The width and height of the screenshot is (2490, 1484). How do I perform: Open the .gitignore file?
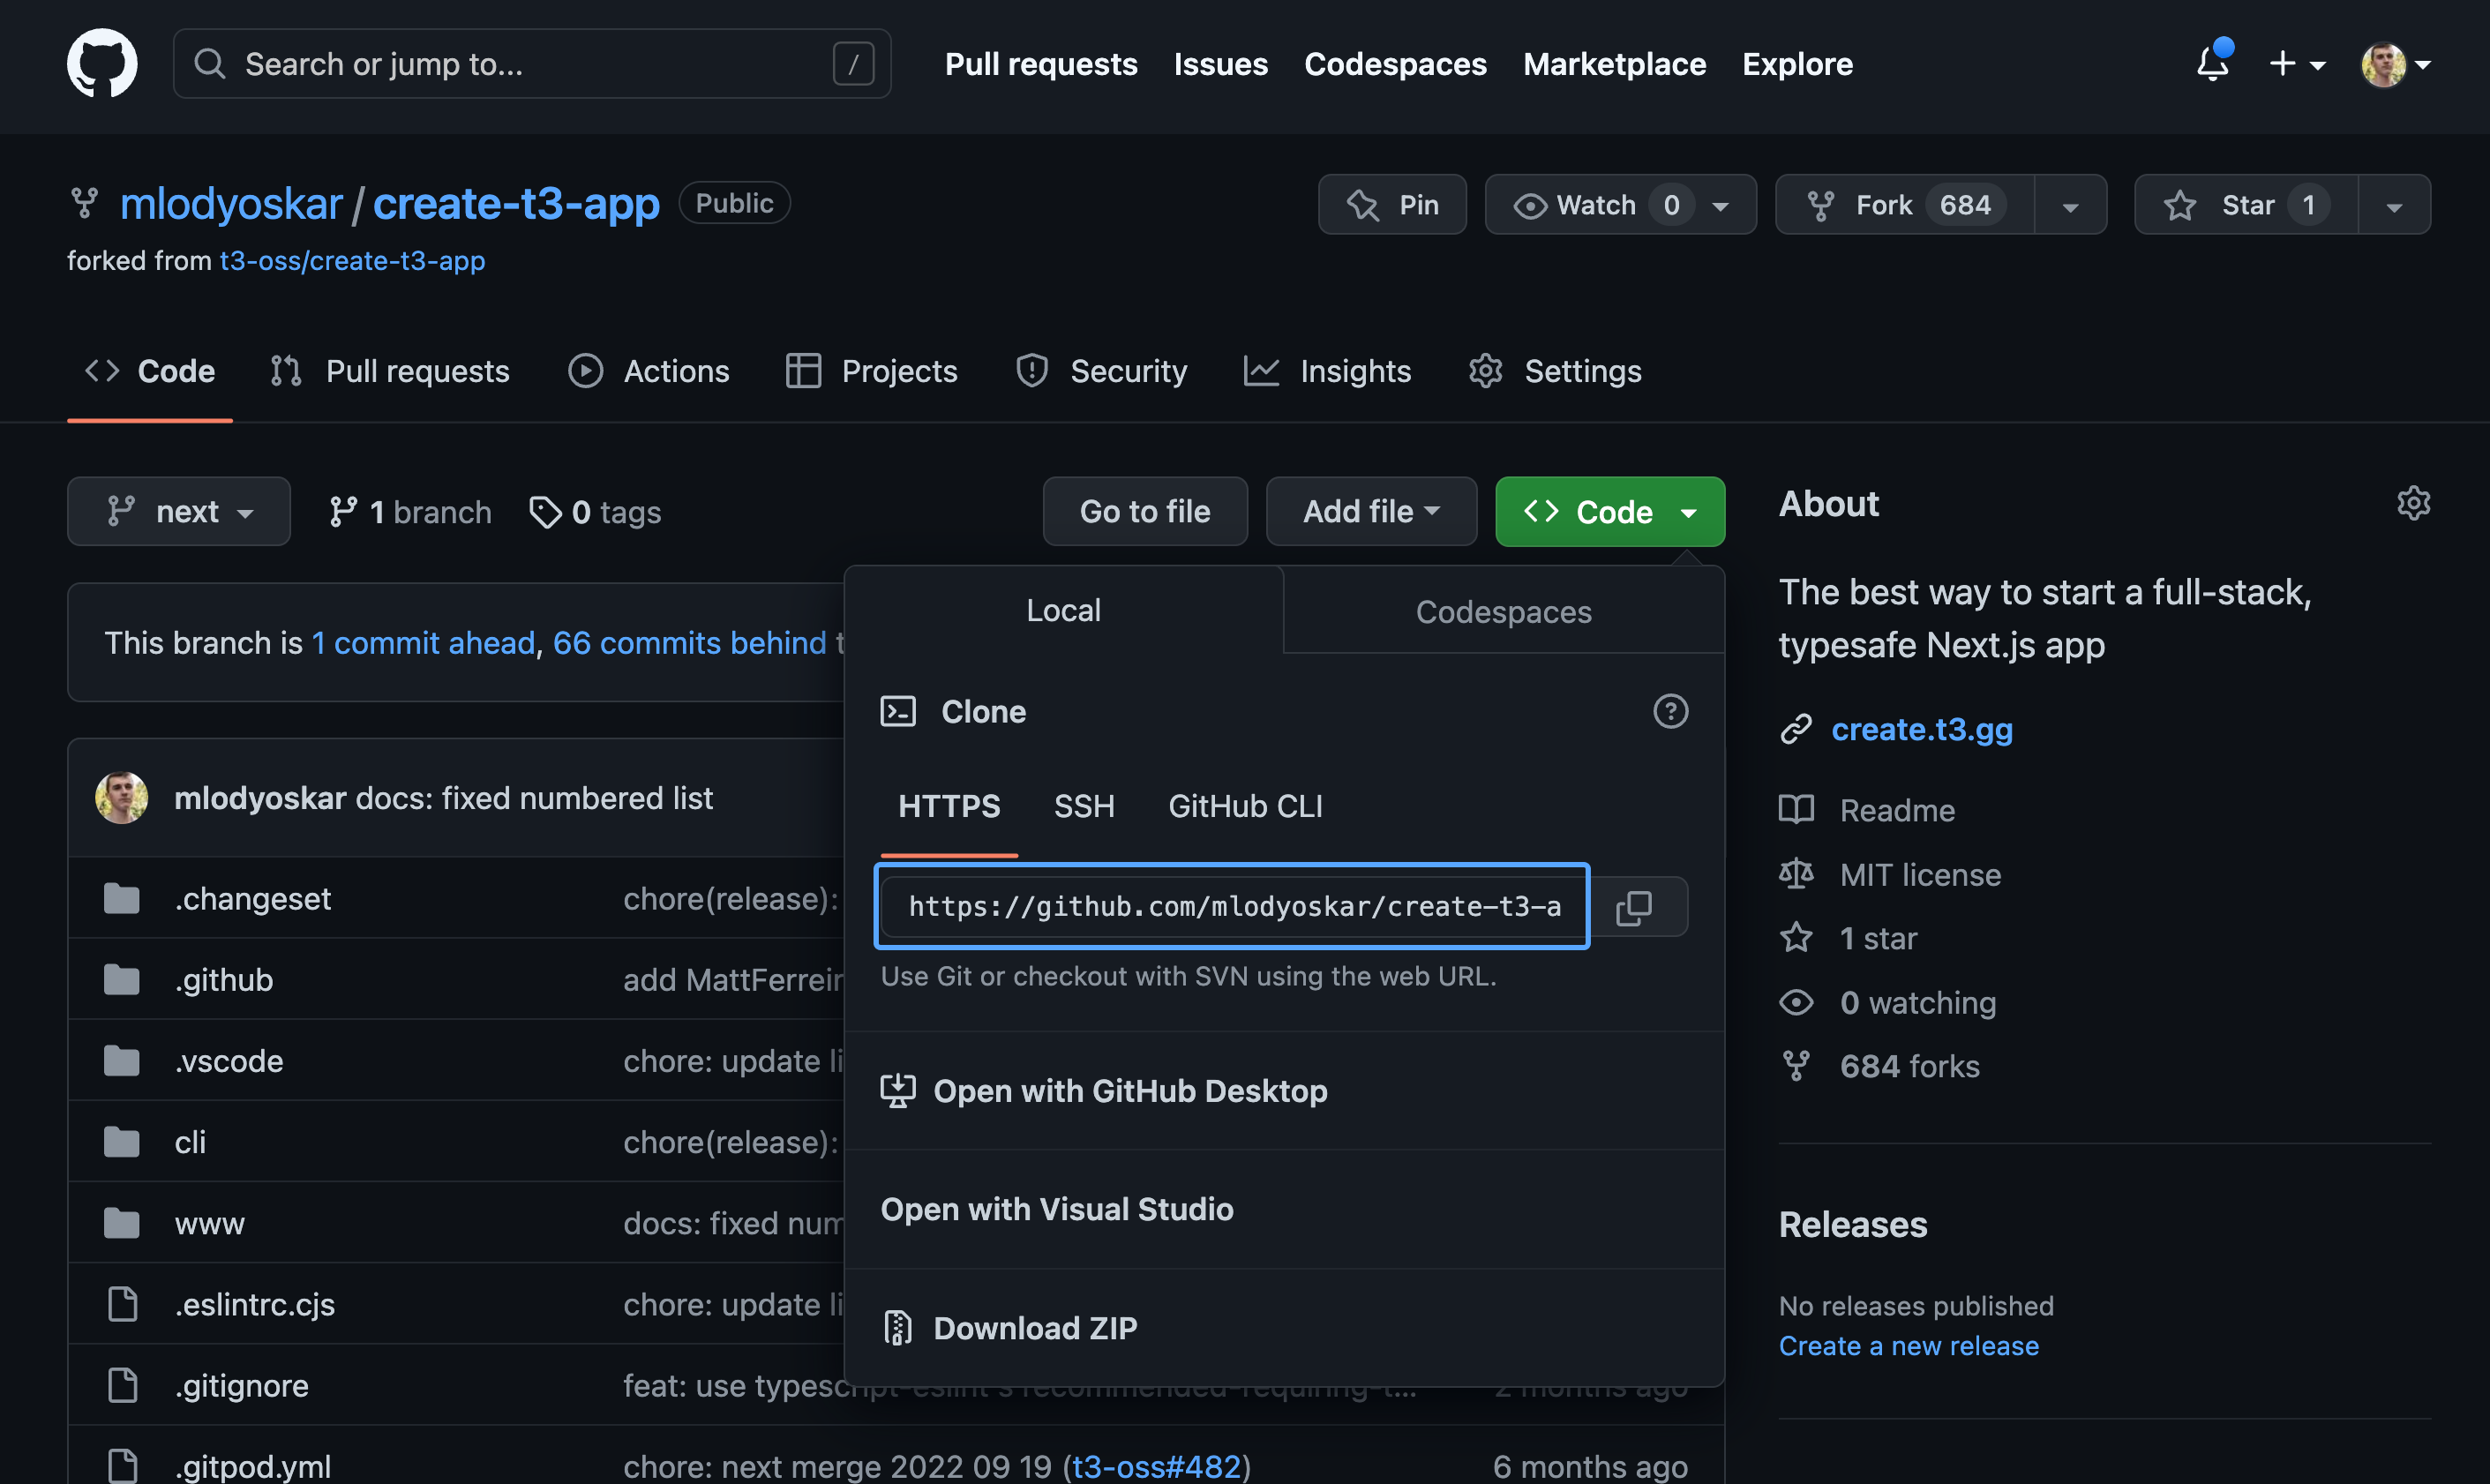click(x=242, y=1385)
